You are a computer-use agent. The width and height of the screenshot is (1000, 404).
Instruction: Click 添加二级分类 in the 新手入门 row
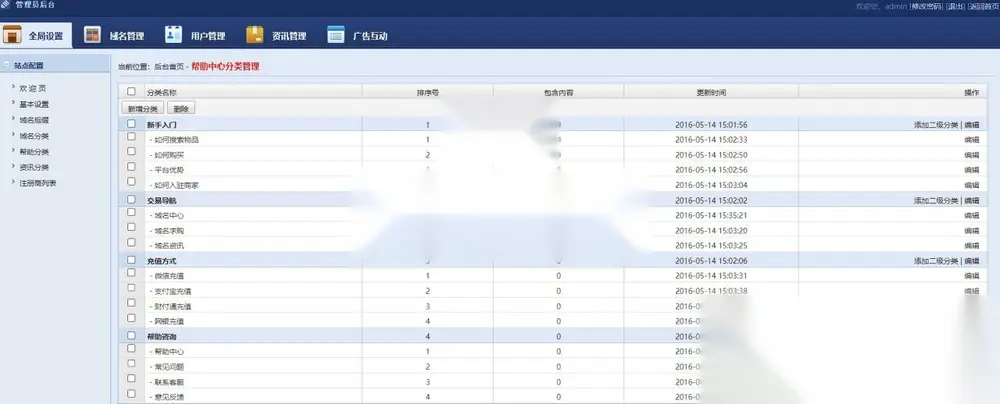click(936, 125)
